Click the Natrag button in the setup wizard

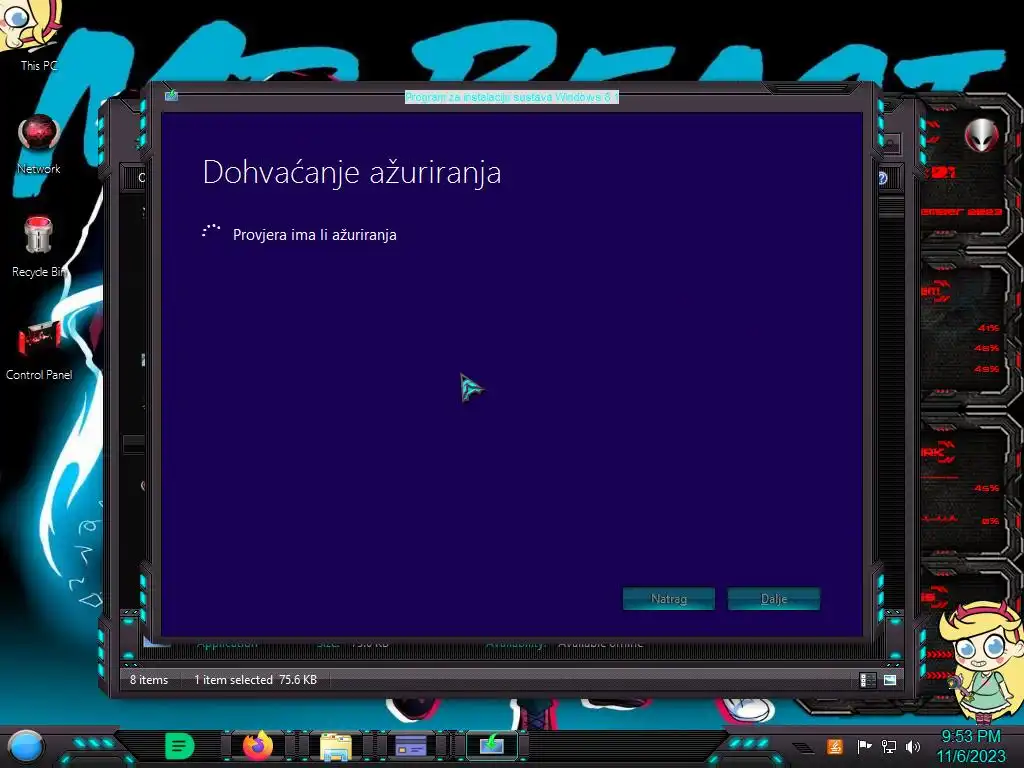click(x=669, y=598)
